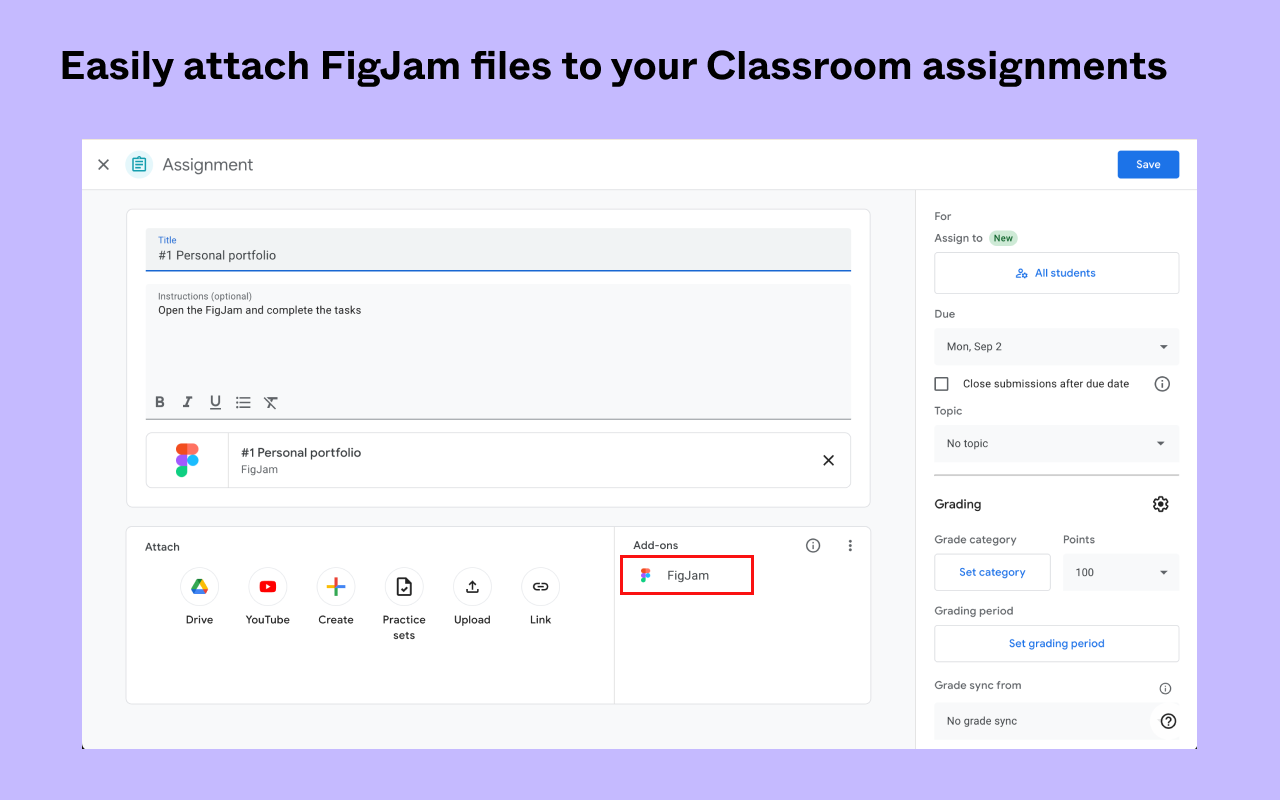The height and width of the screenshot is (800, 1280).
Task: Edit the Title field
Action: [498, 250]
